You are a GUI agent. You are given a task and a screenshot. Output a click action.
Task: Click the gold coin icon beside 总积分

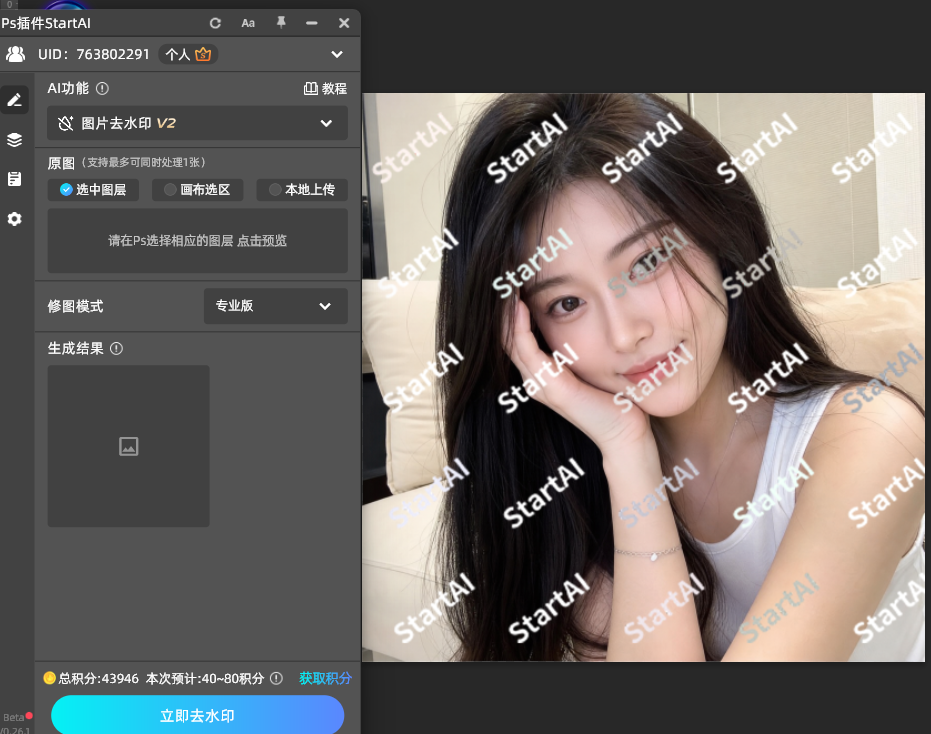pyautogui.click(x=49, y=678)
